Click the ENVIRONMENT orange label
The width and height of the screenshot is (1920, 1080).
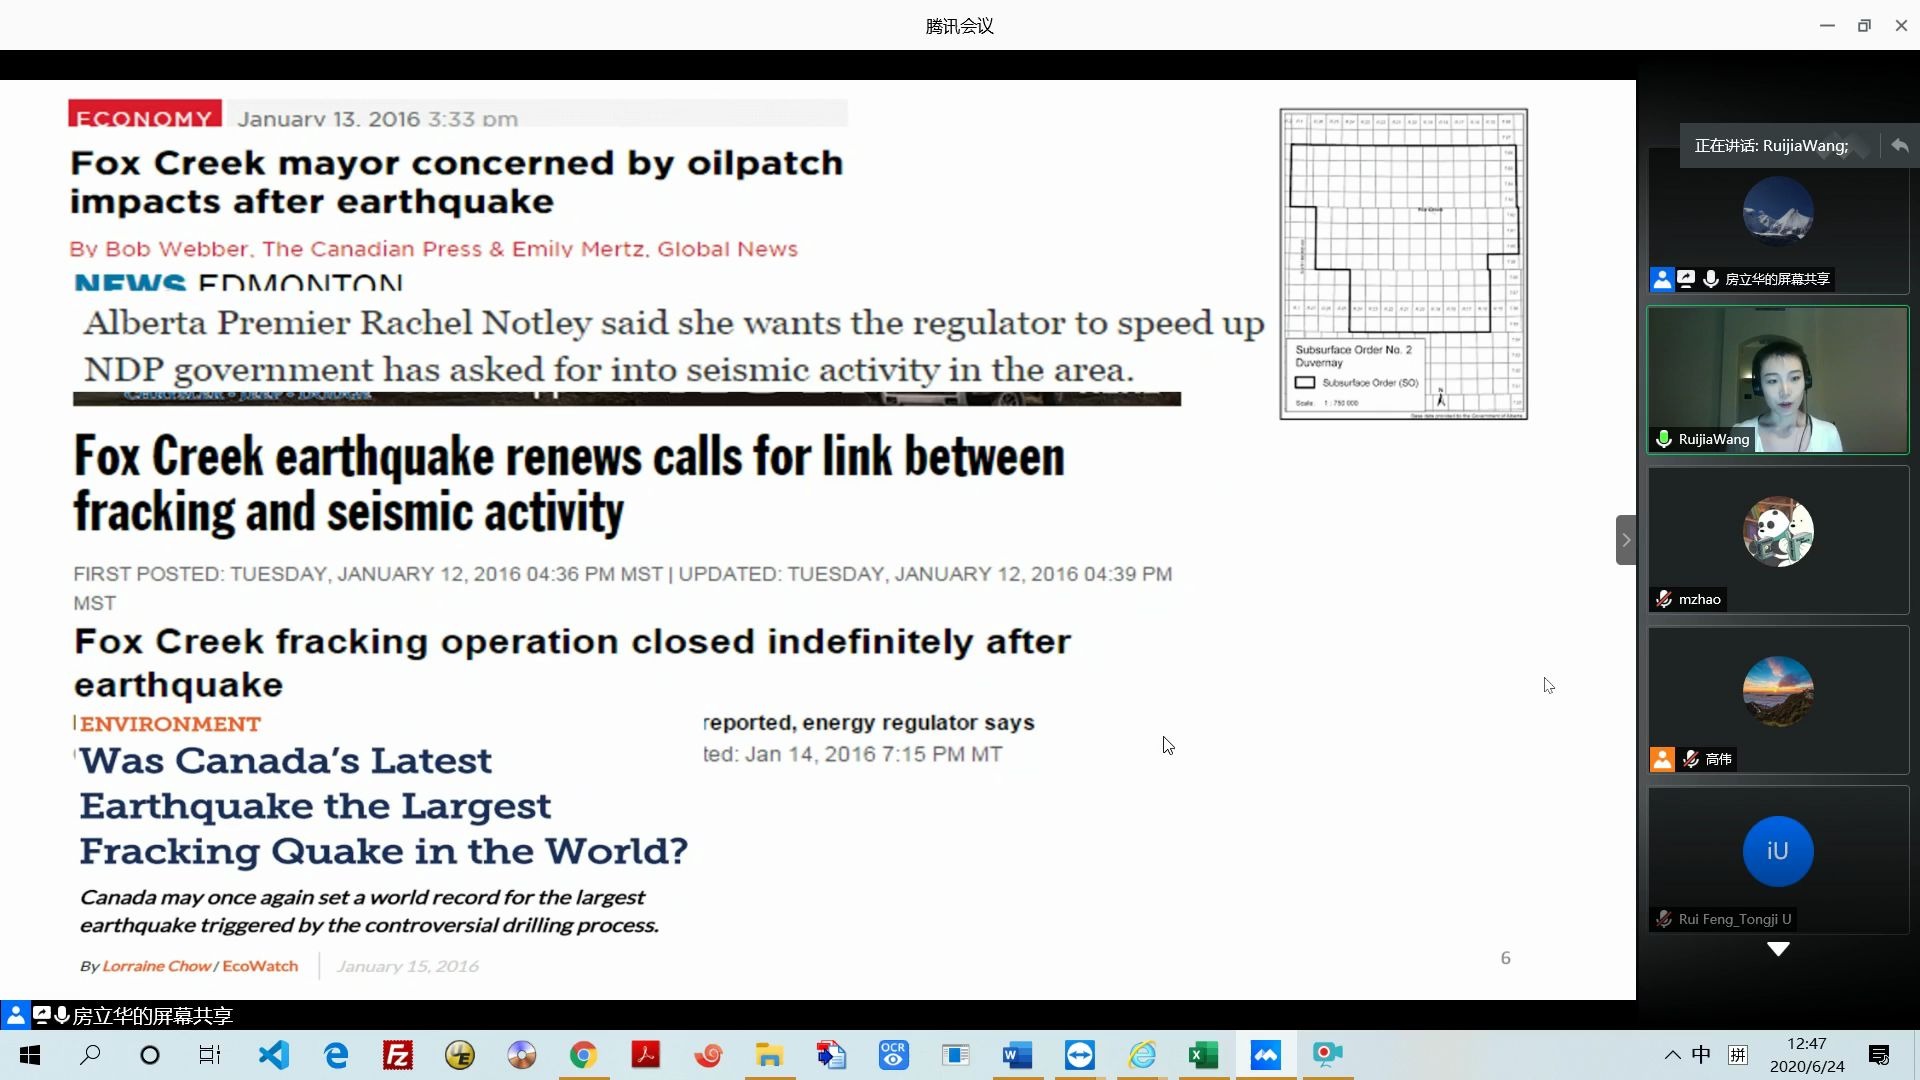pyautogui.click(x=170, y=724)
